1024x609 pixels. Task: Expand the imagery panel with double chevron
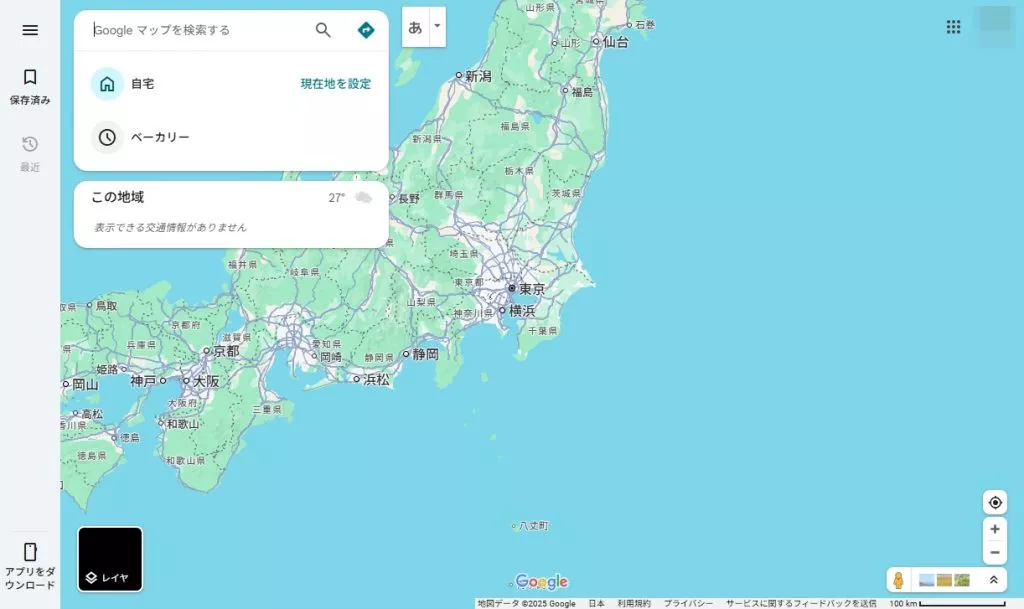pyautogui.click(x=993, y=580)
